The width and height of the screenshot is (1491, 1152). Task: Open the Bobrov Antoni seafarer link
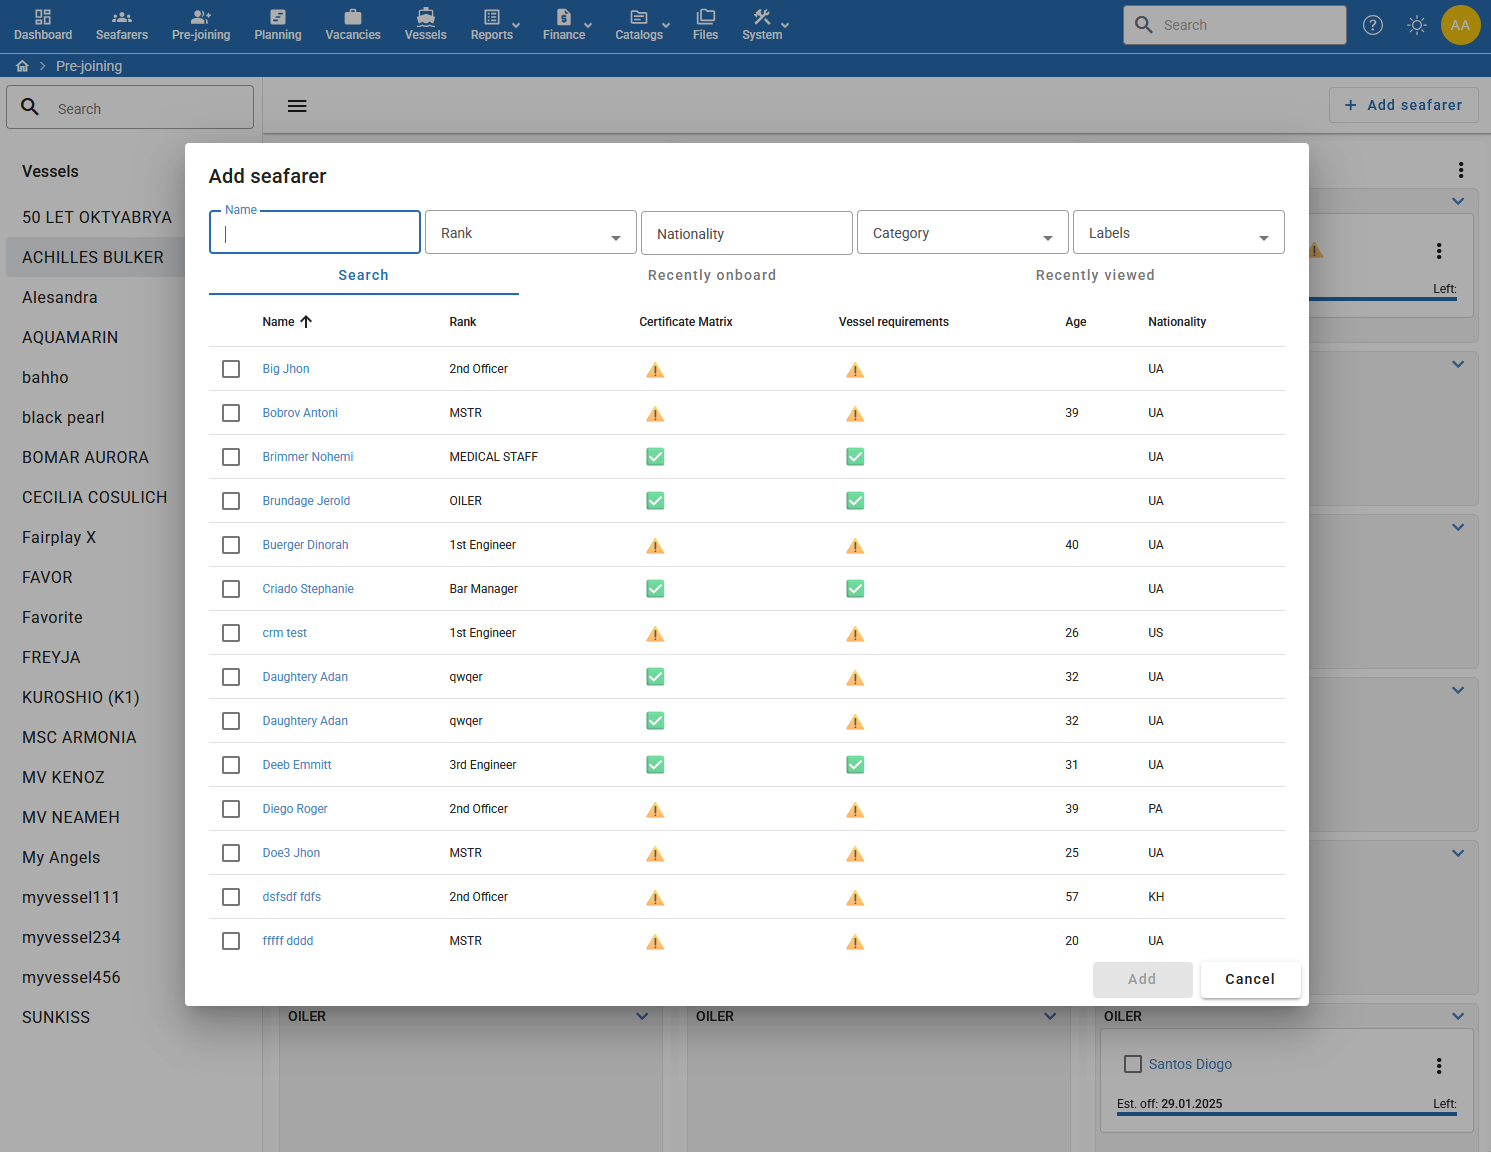pos(300,413)
